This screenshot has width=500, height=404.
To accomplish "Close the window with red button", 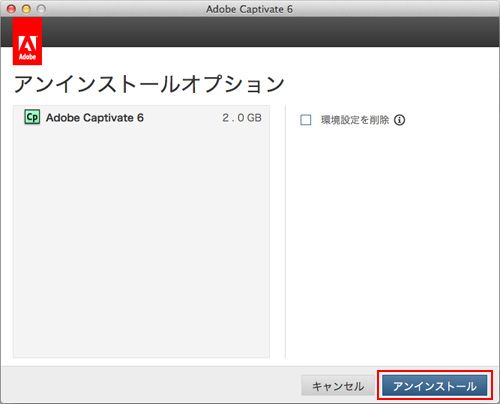I will click(11, 9).
